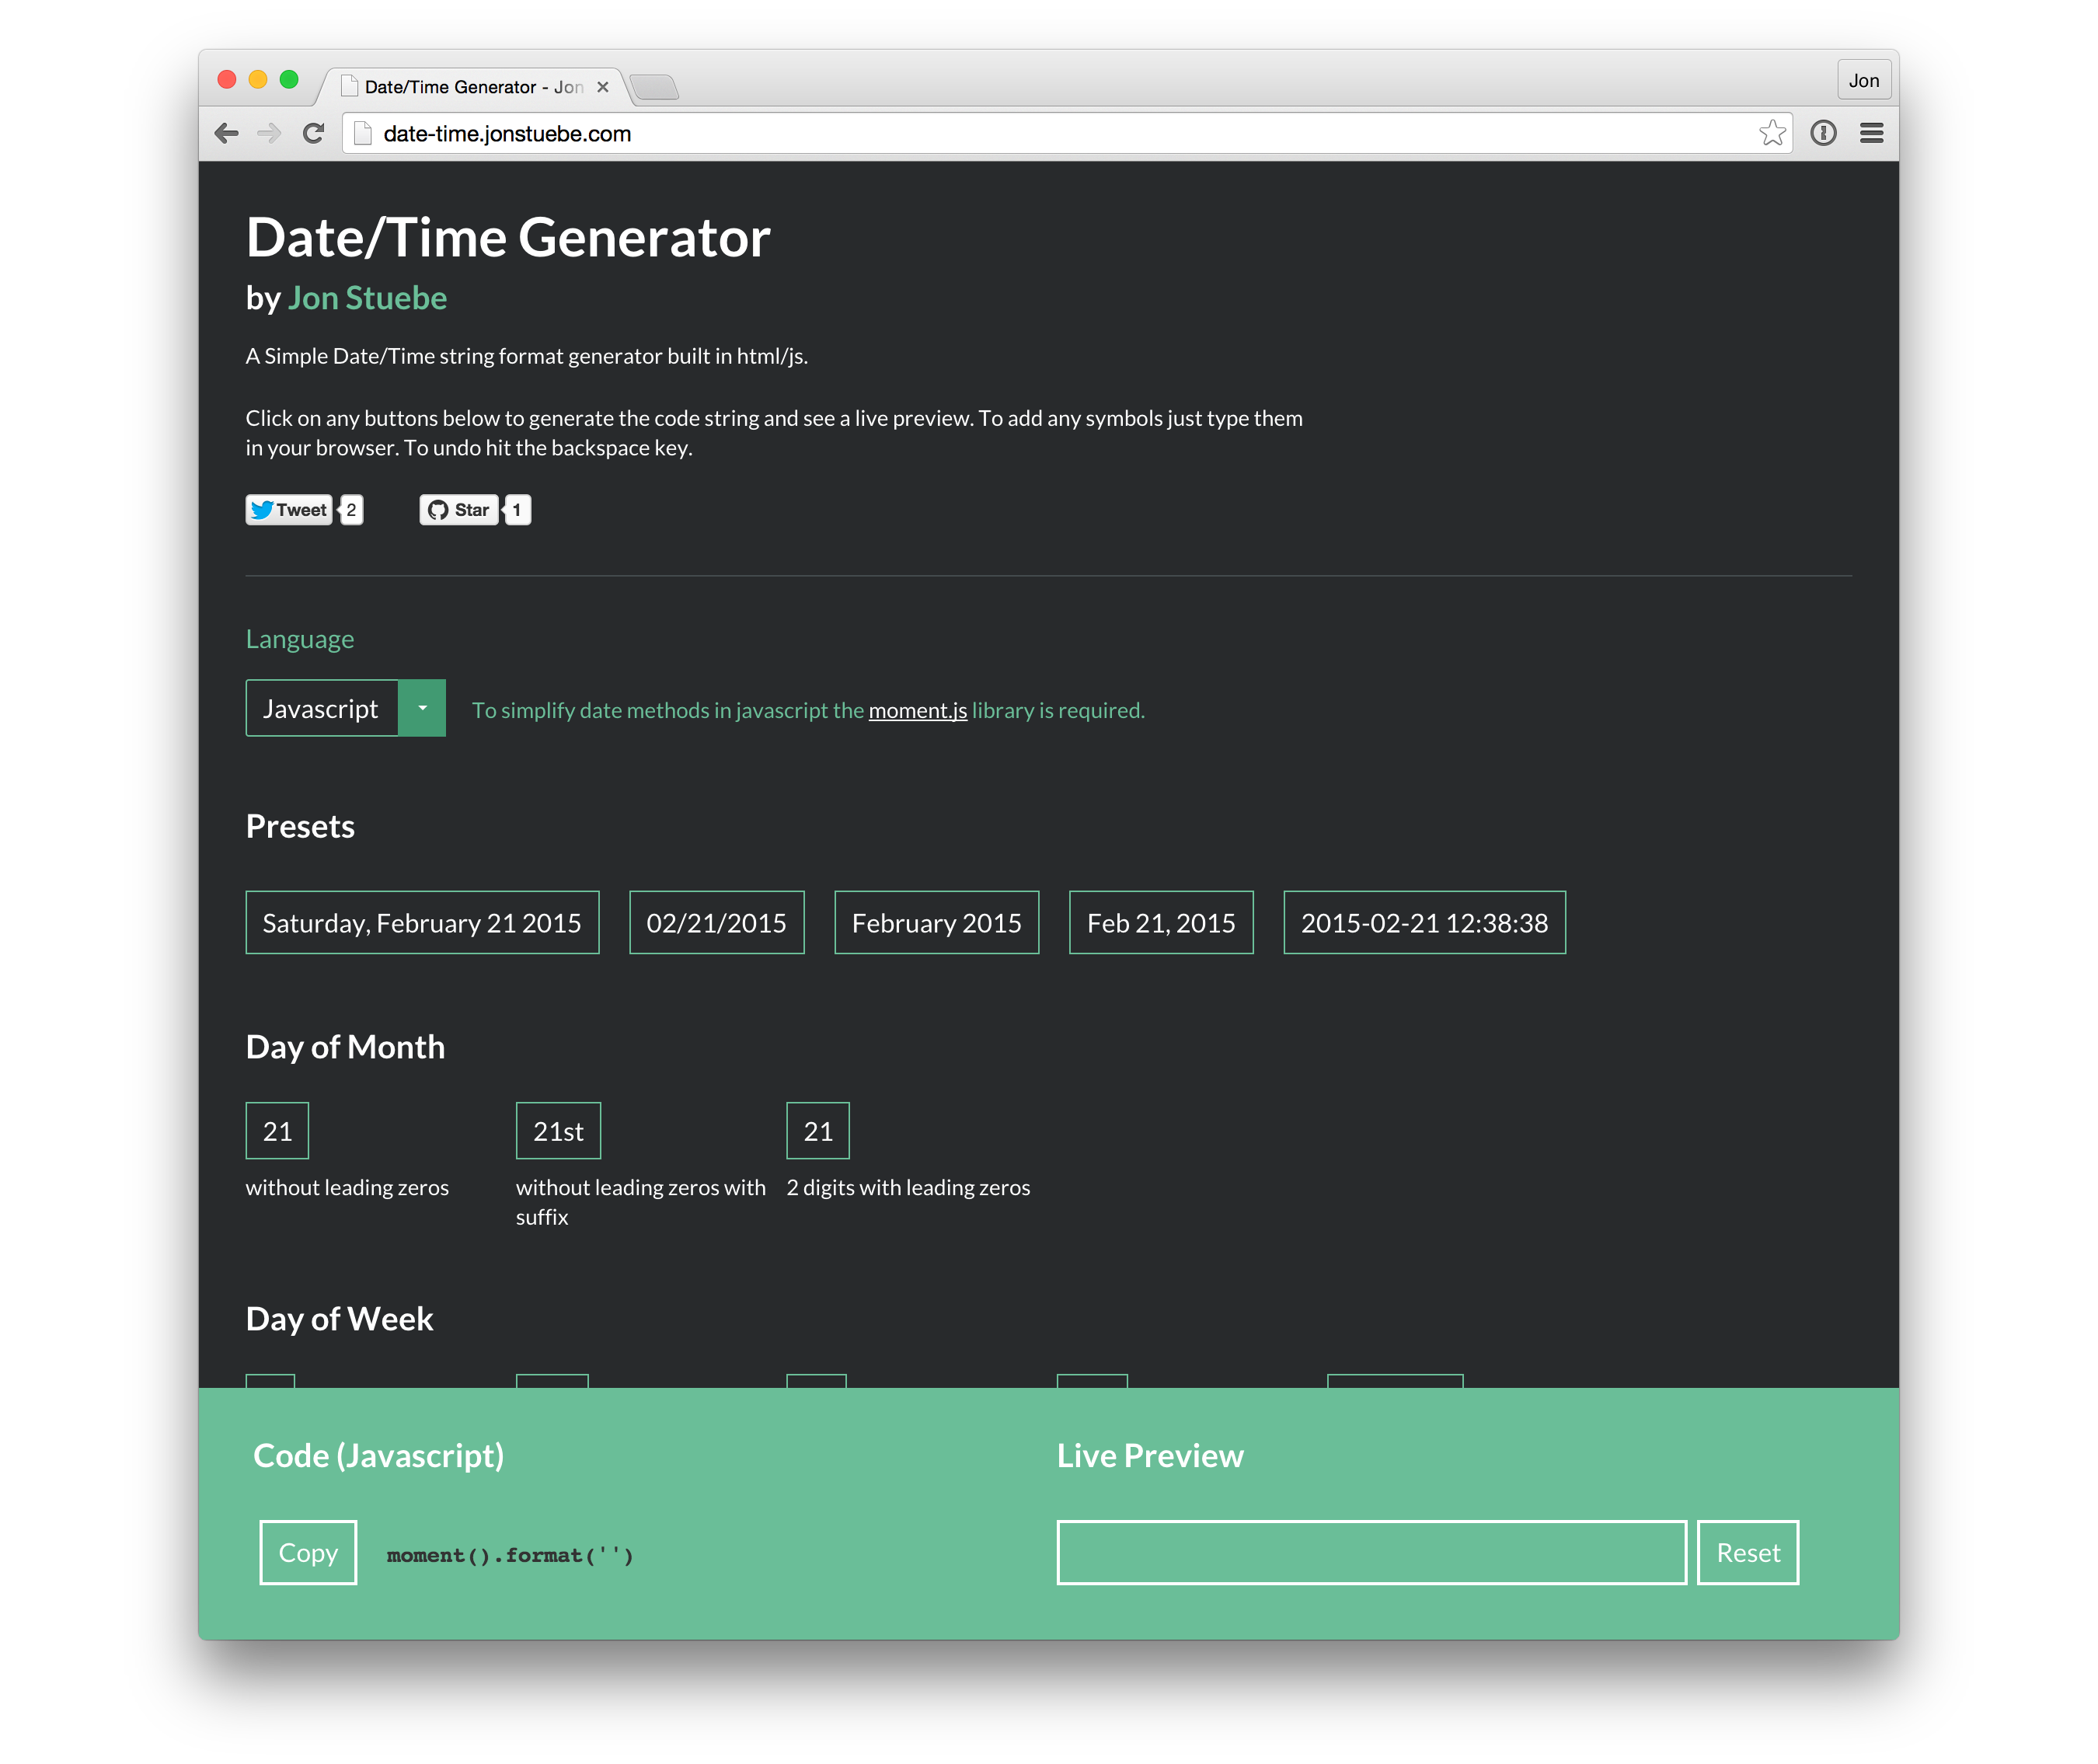
Task: Choose the 2015-02-21 12:38:38 preset
Action: [1424, 923]
